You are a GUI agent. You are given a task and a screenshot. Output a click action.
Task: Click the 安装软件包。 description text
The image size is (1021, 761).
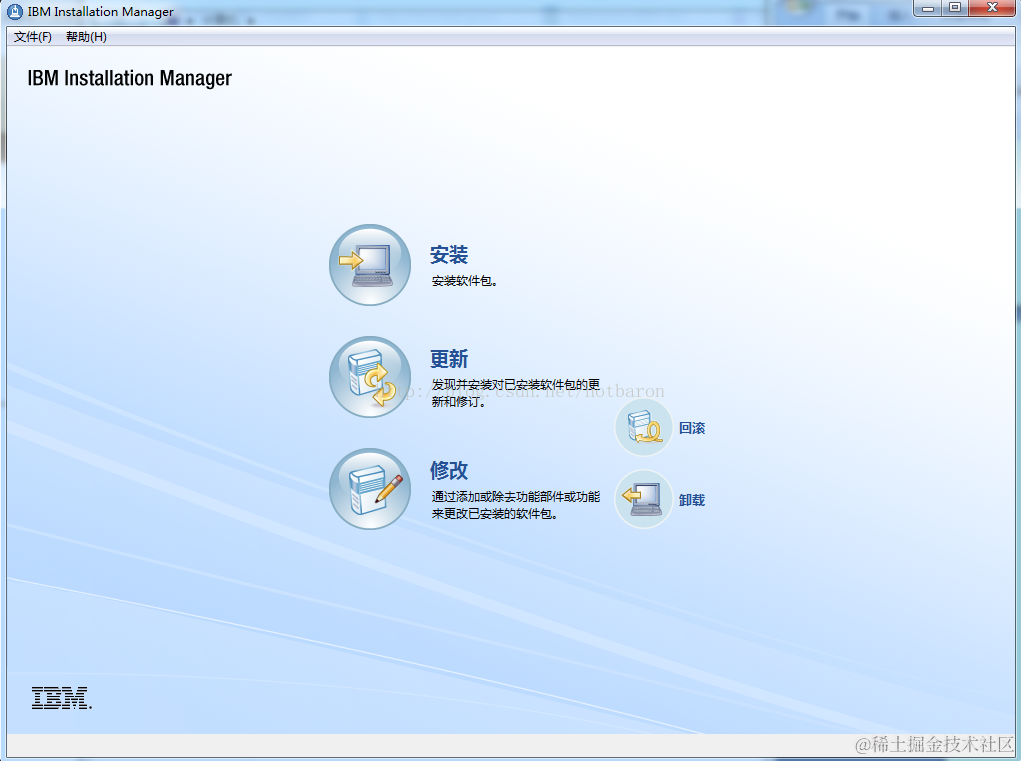(x=464, y=281)
